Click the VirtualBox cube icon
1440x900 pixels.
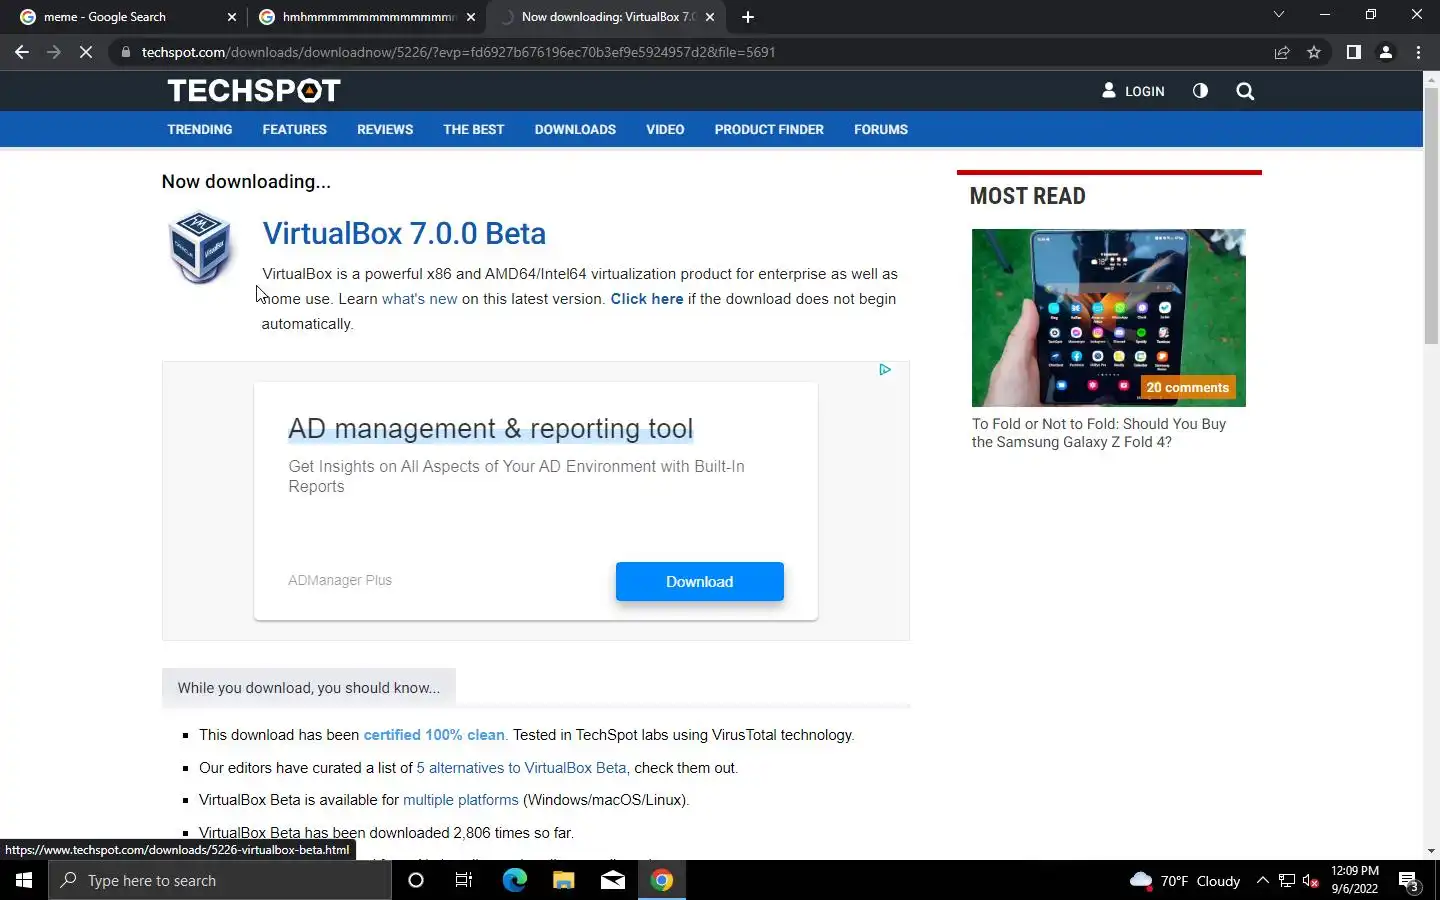click(200, 247)
